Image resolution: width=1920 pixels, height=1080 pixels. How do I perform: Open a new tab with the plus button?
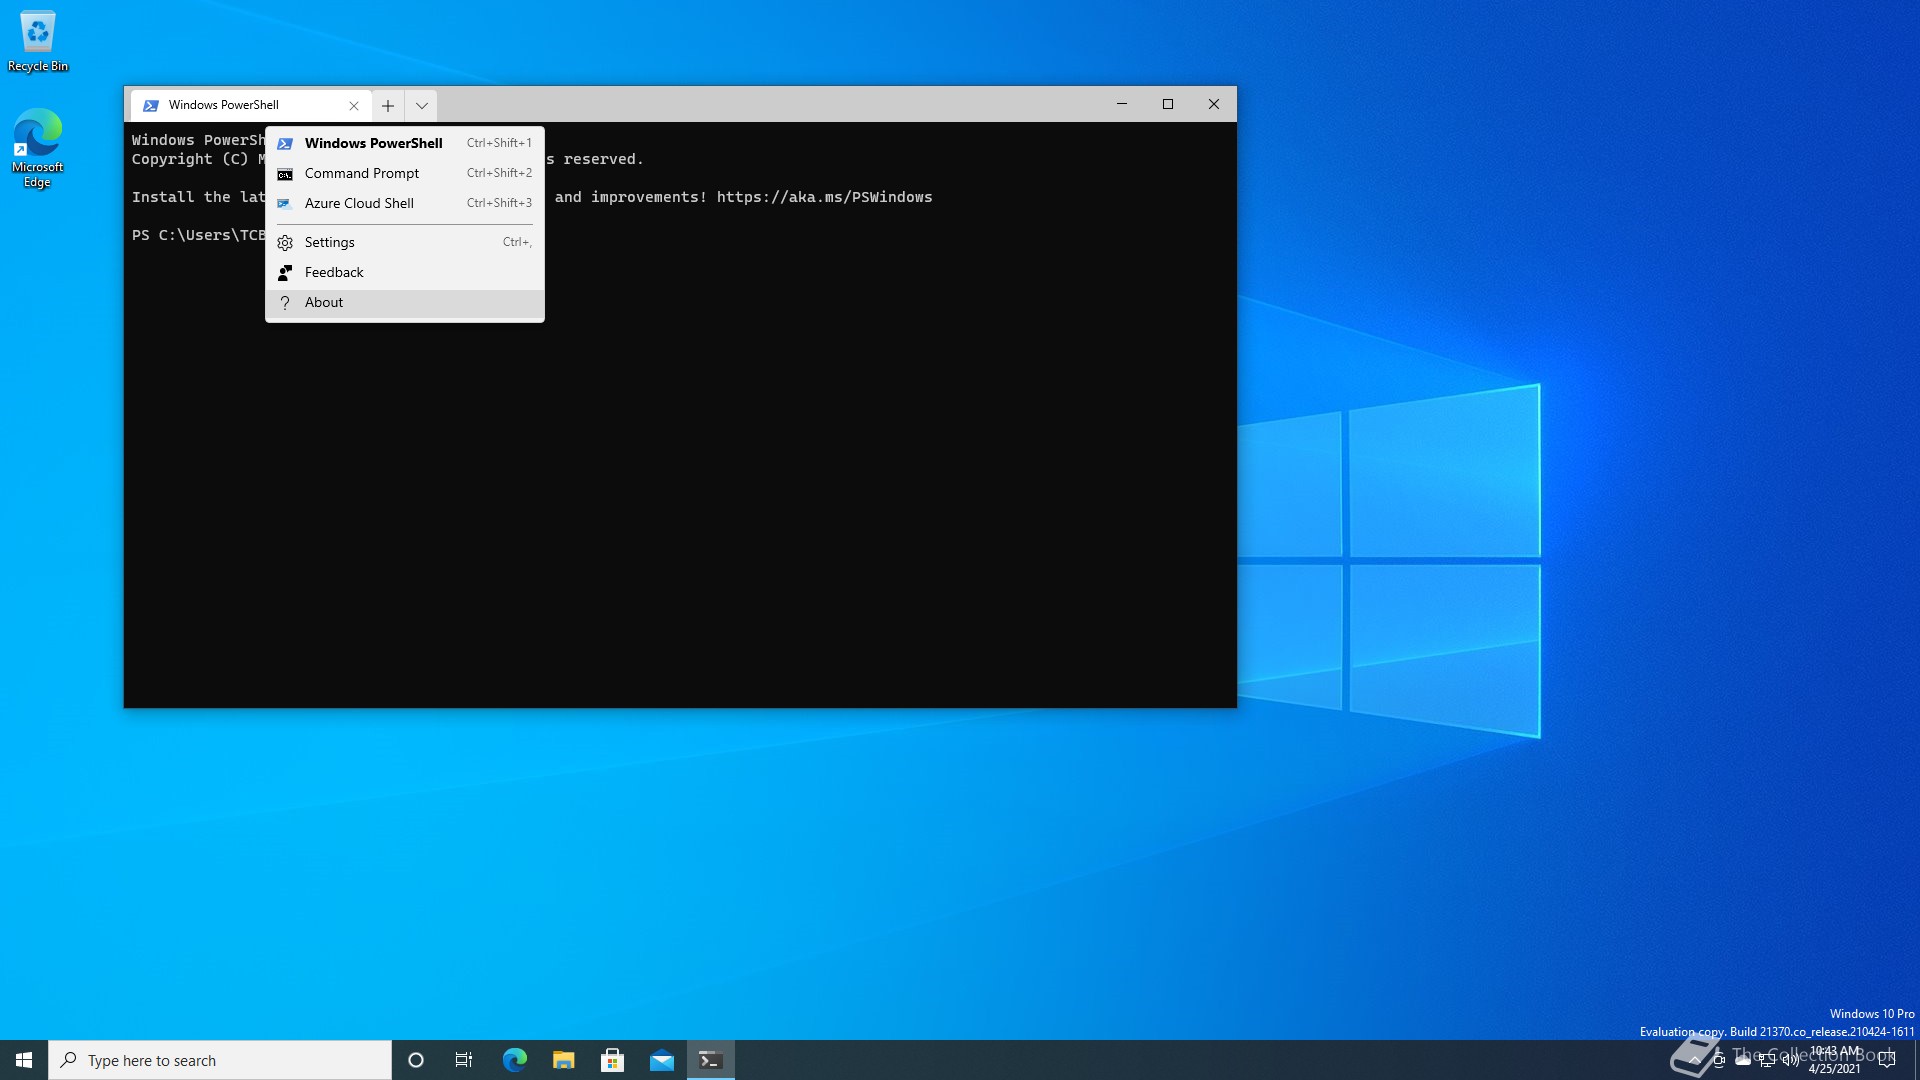(x=388, y=105)
